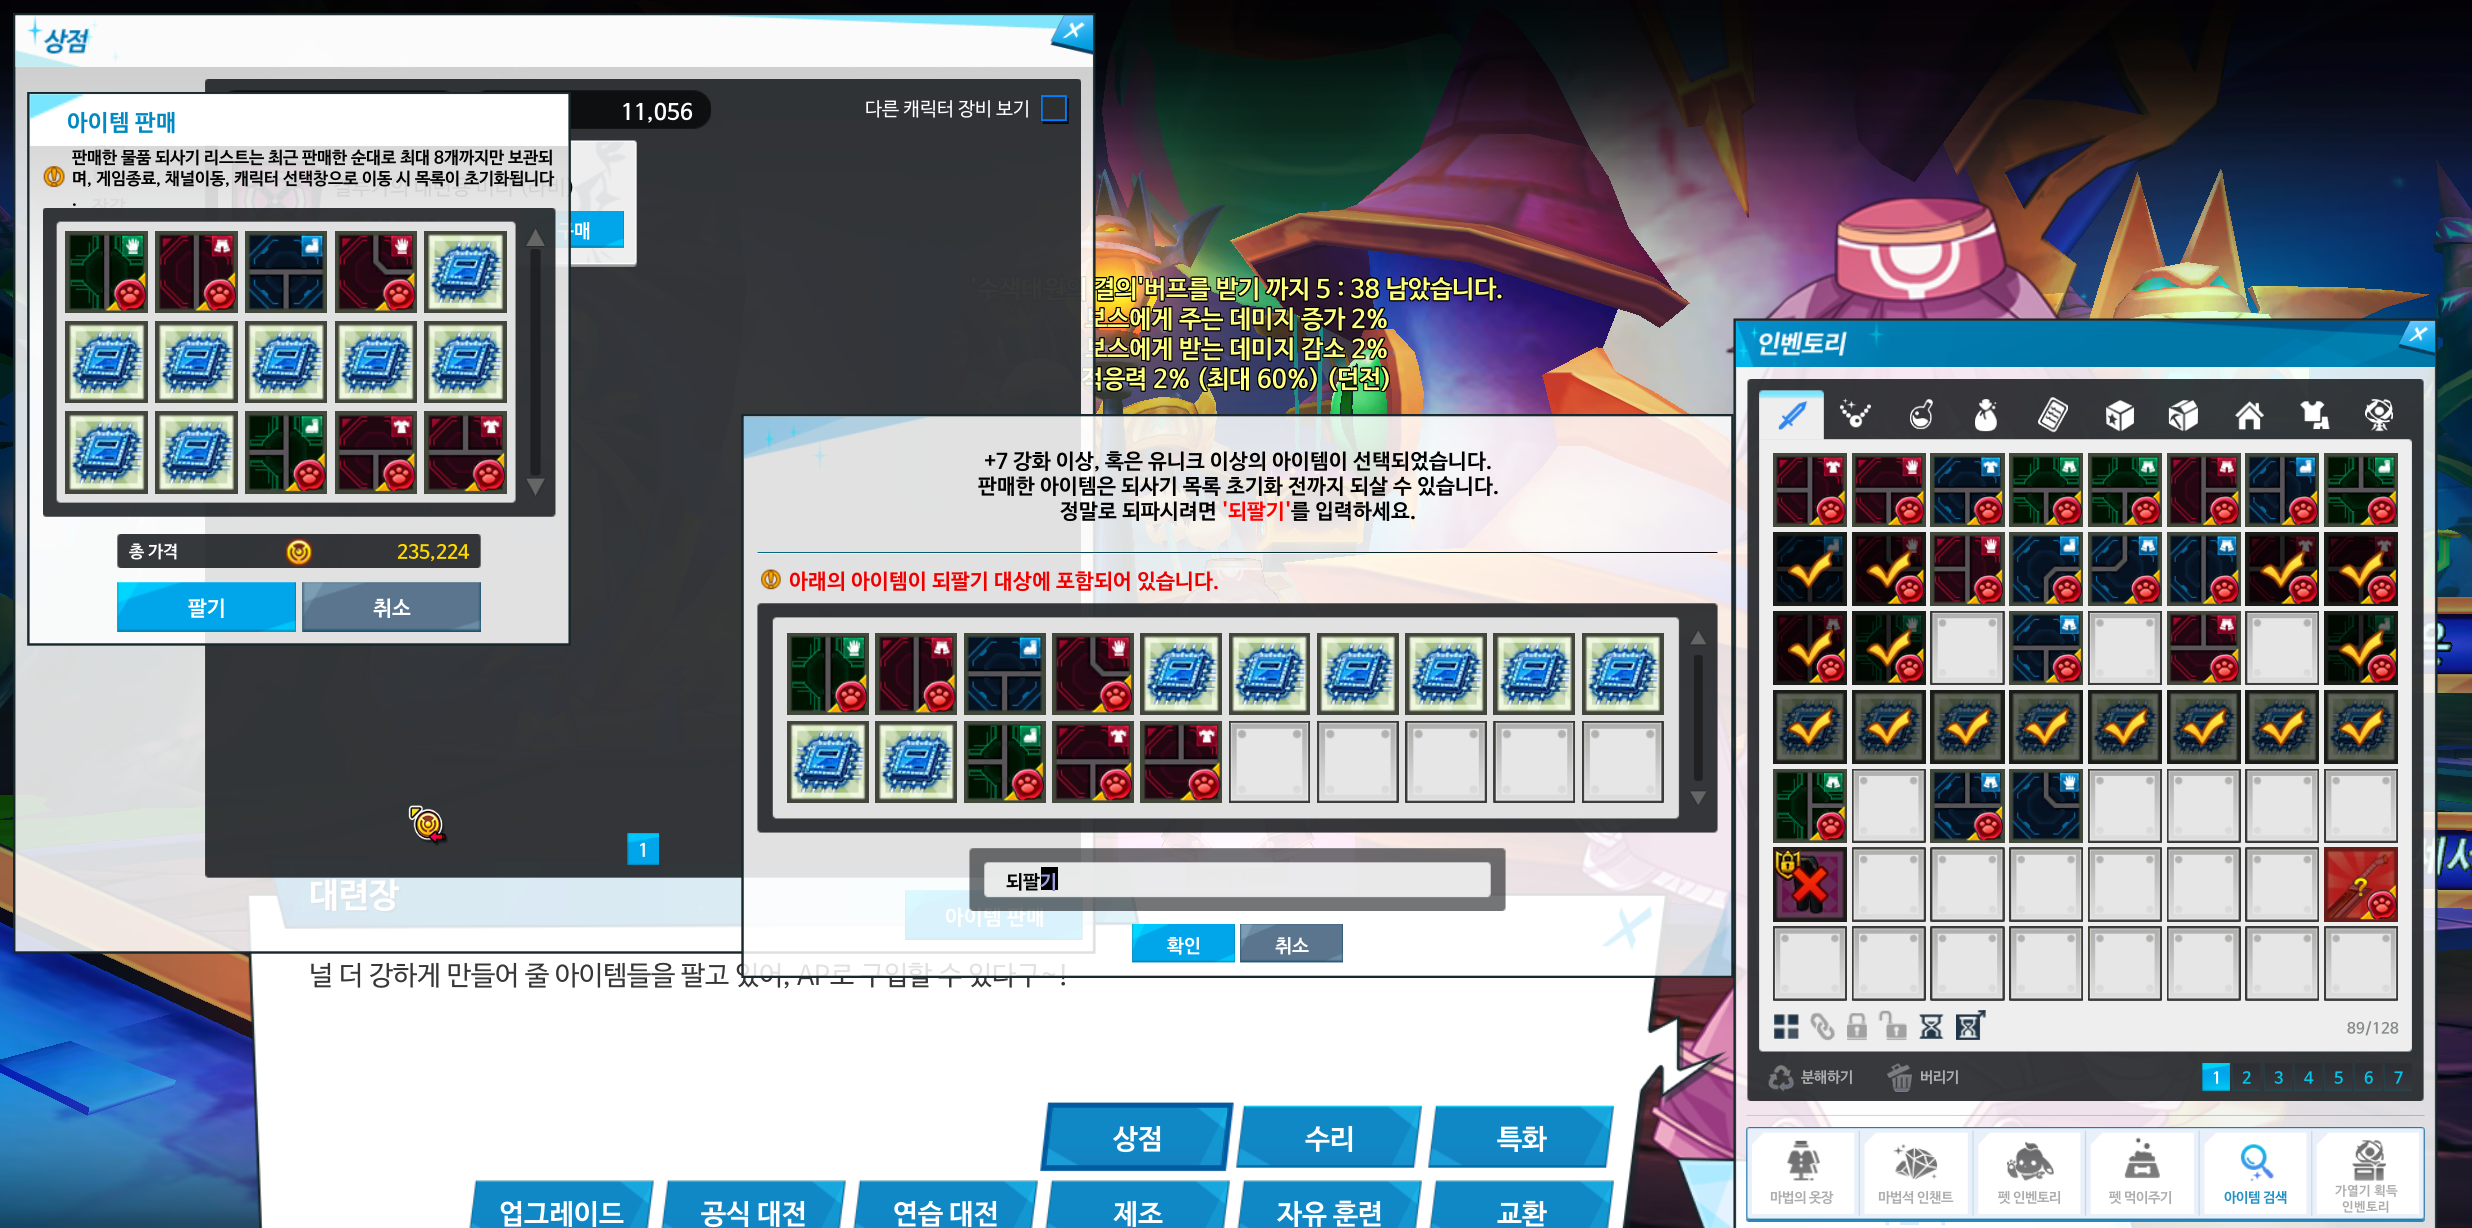Open the potion flask inventory tab
Viewport: 2472px width, 1228px height.
click(x=1921, y=414)
